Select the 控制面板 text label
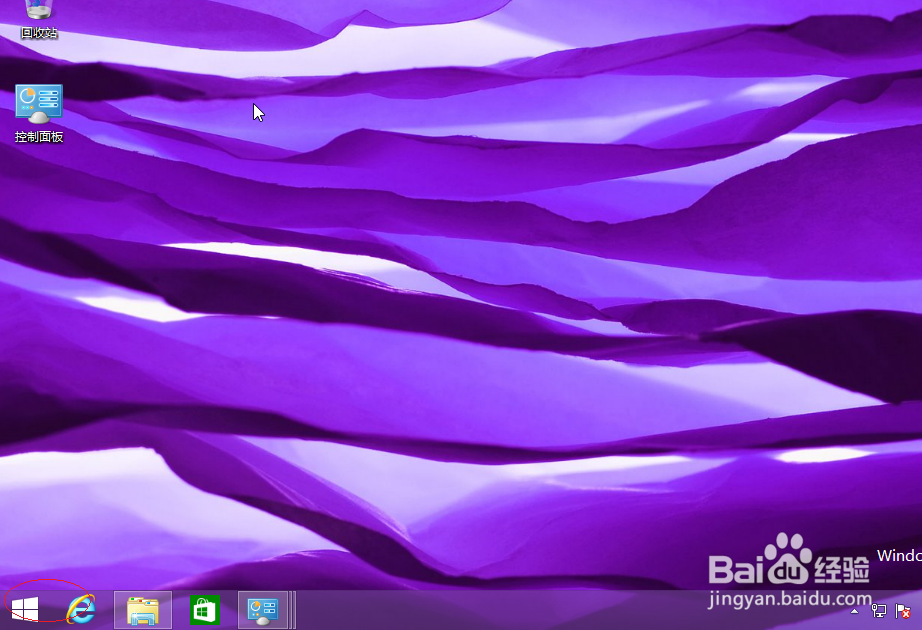Viewport: 922px width, 630px height. tap(39, 136)
